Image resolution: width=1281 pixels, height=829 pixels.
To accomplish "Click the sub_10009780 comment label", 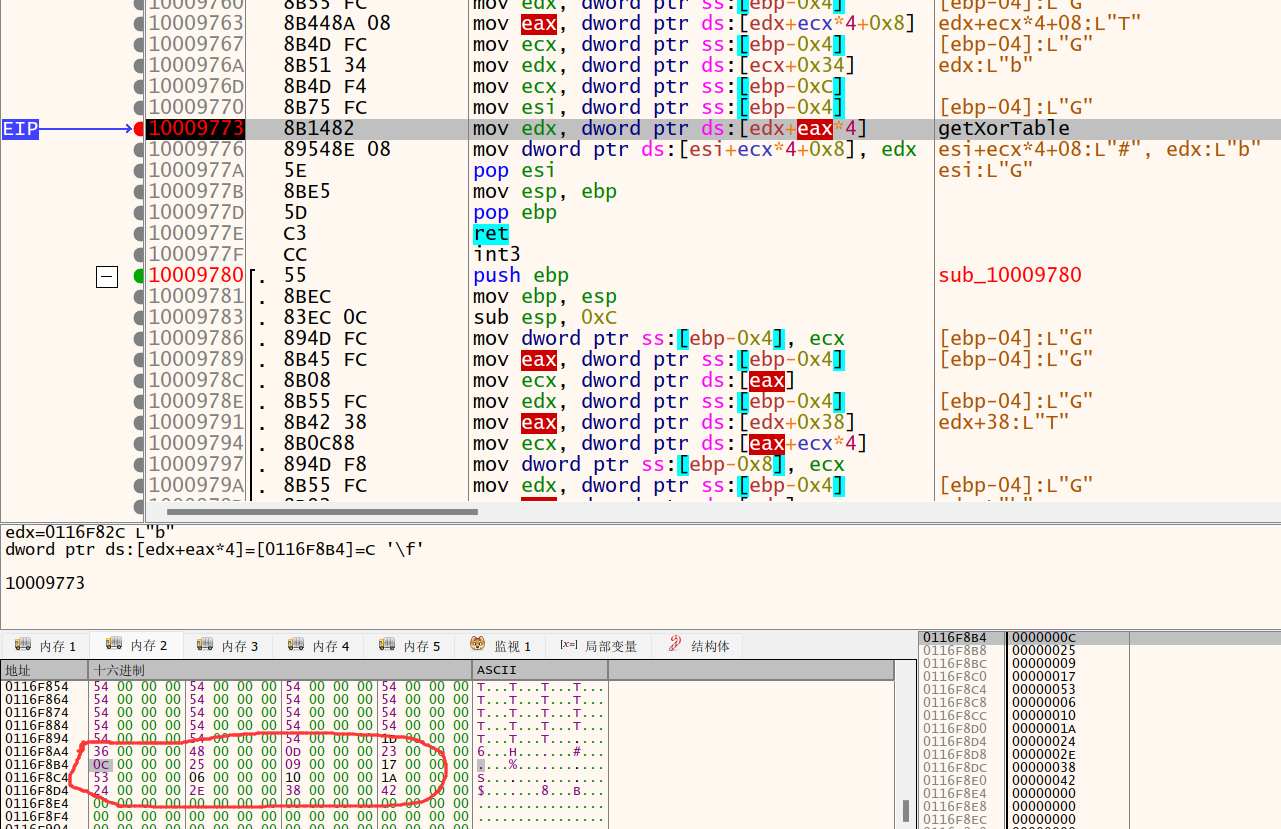I will (x=1010, y=276).
